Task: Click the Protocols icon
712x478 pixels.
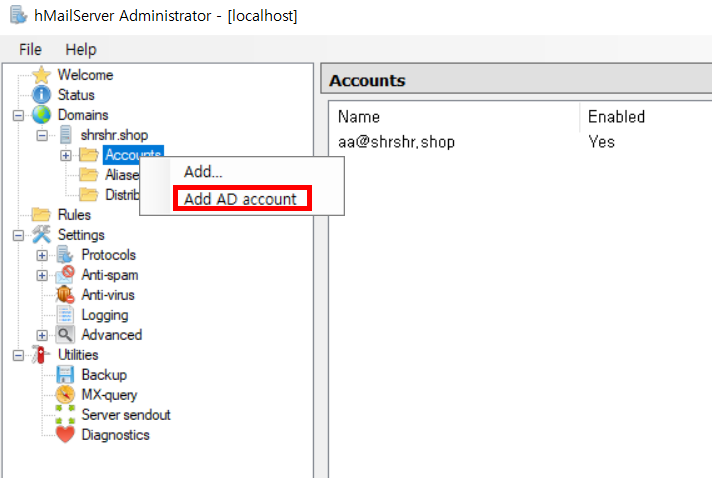Action: tap(65, 255)
